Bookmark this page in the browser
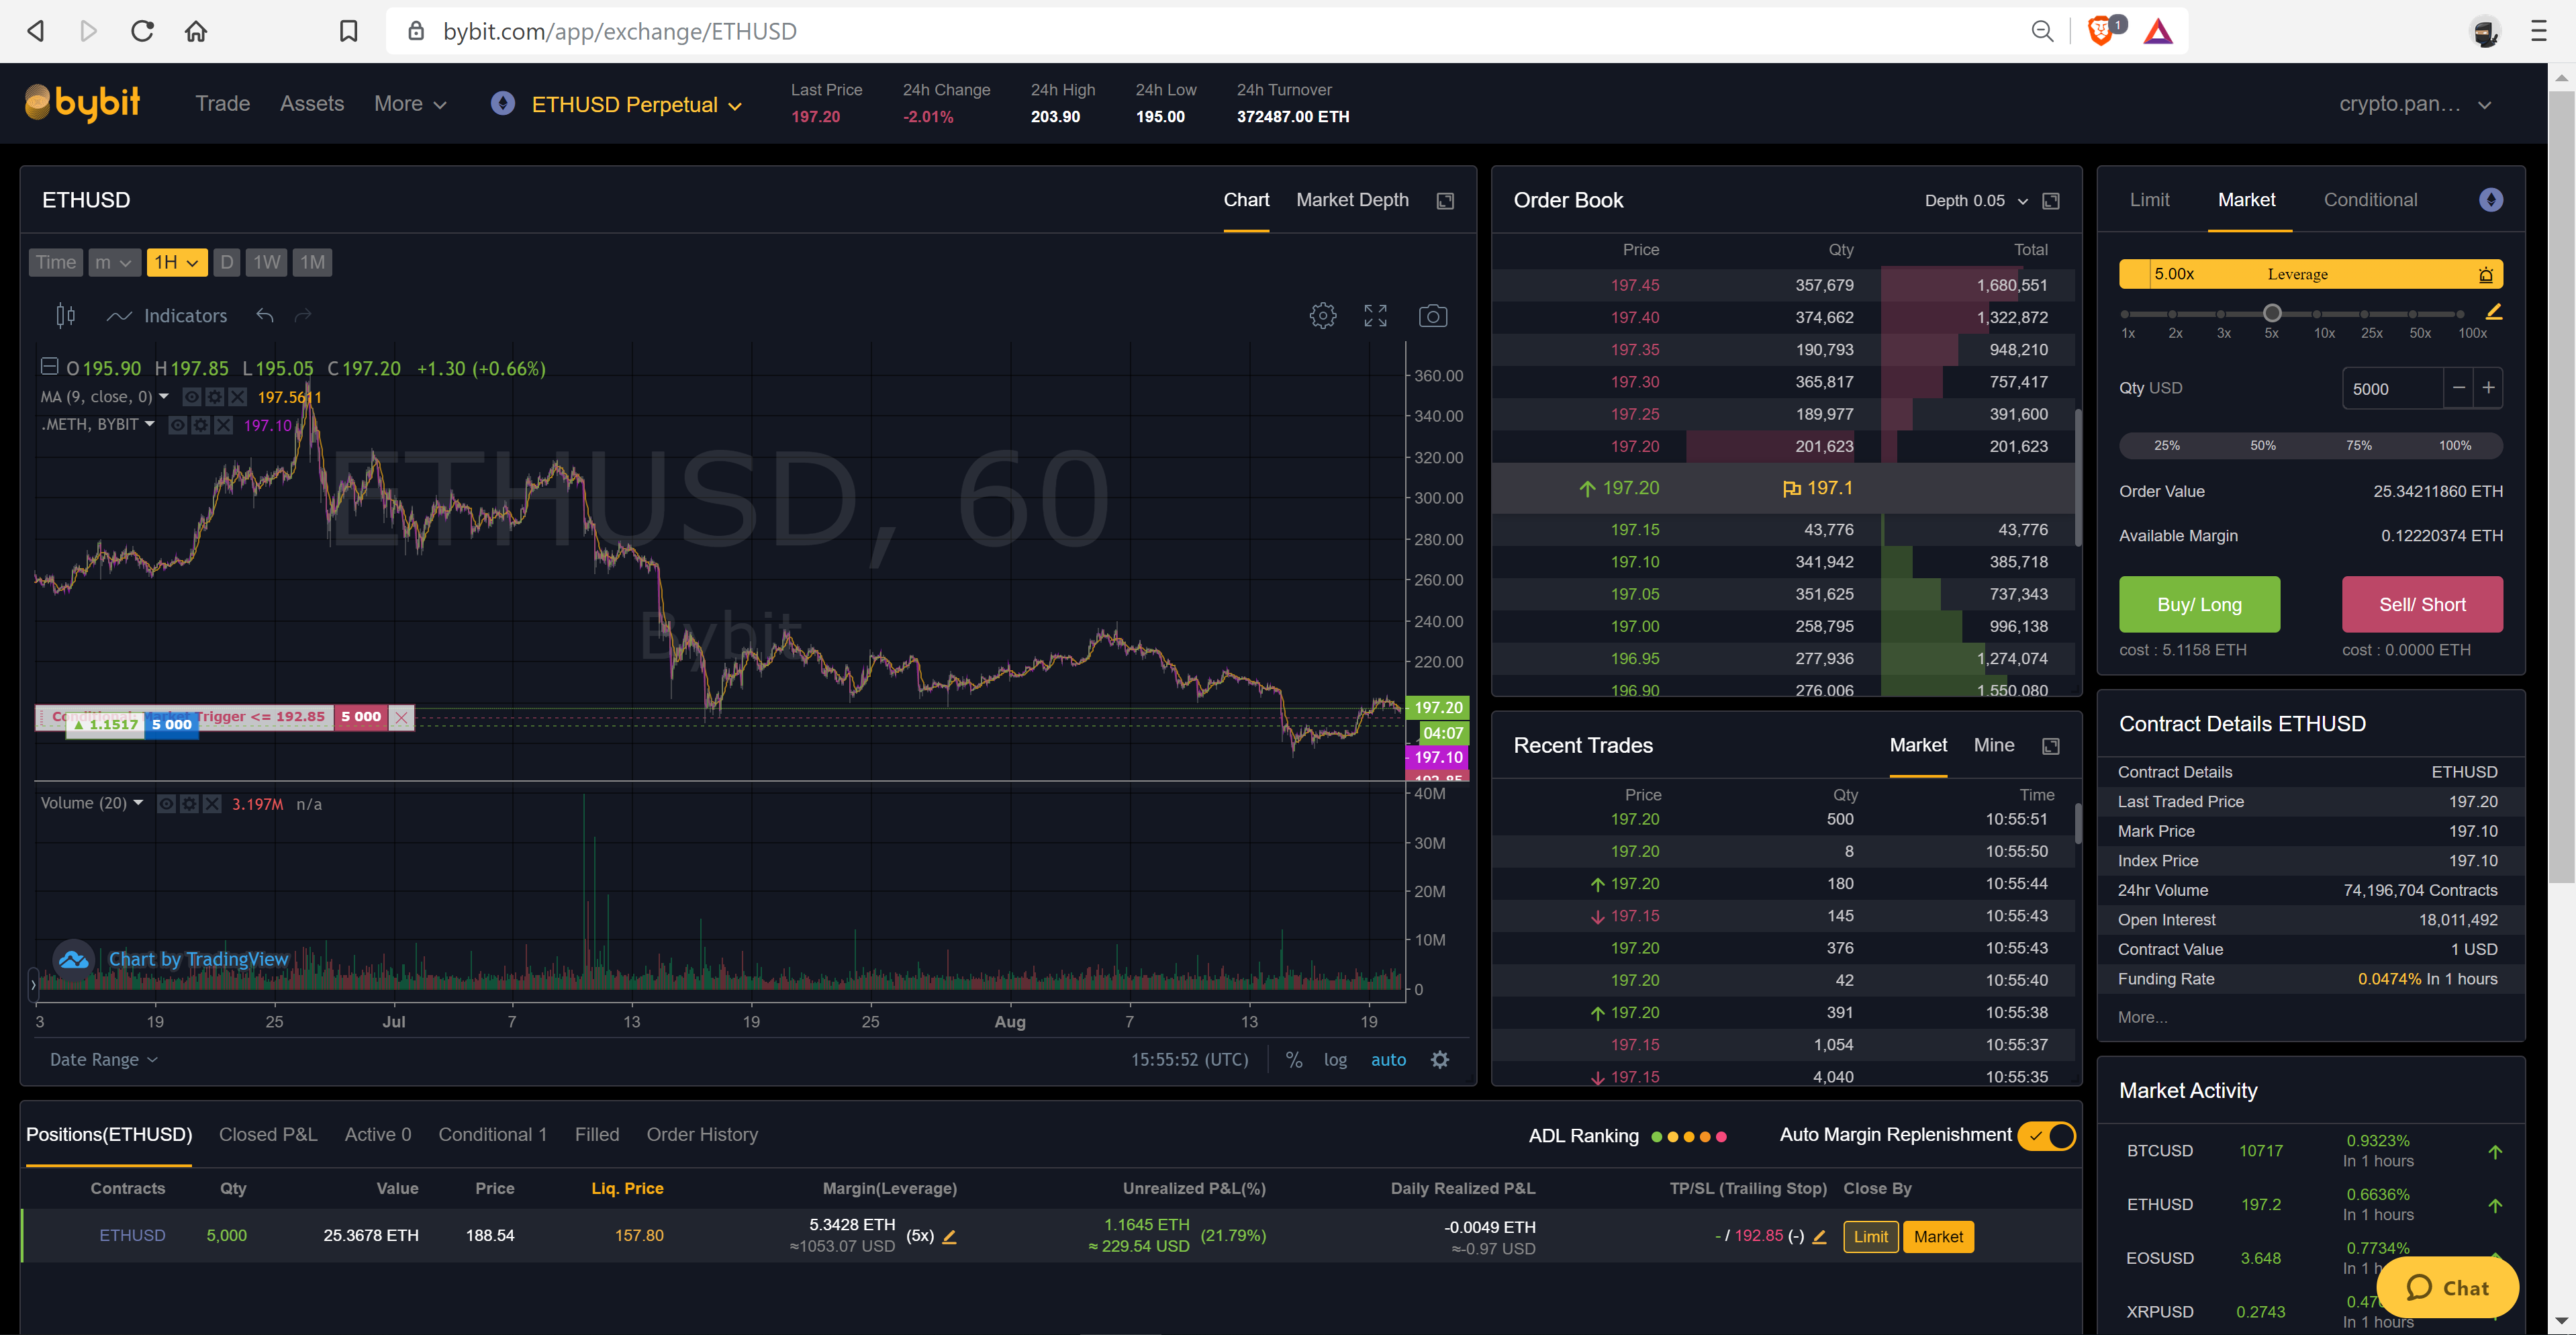 348,32
